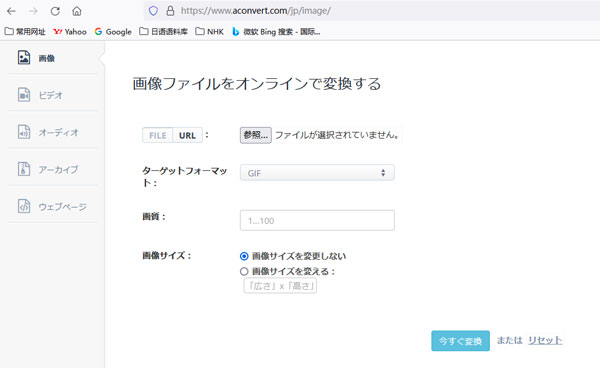Click the 「広さ」x「高さ」 size input
The width and height of the screenshot is (600, 368).
[x=280, y=286]
